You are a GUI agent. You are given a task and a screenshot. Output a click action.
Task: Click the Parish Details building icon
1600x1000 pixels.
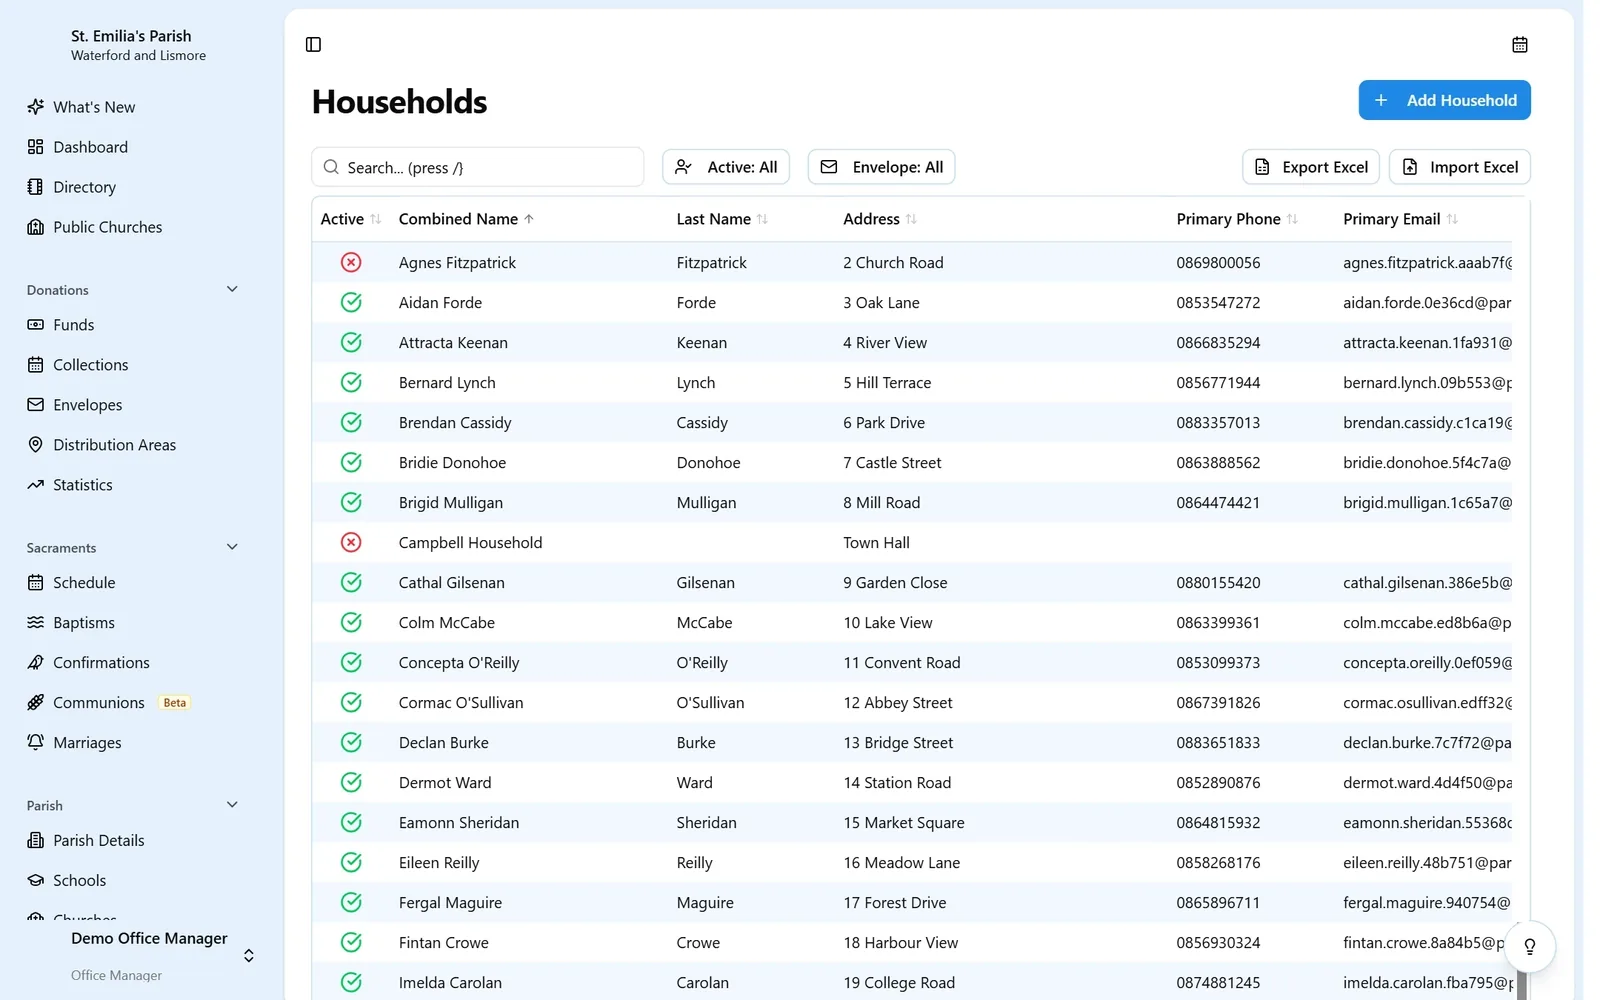(36, 841)
